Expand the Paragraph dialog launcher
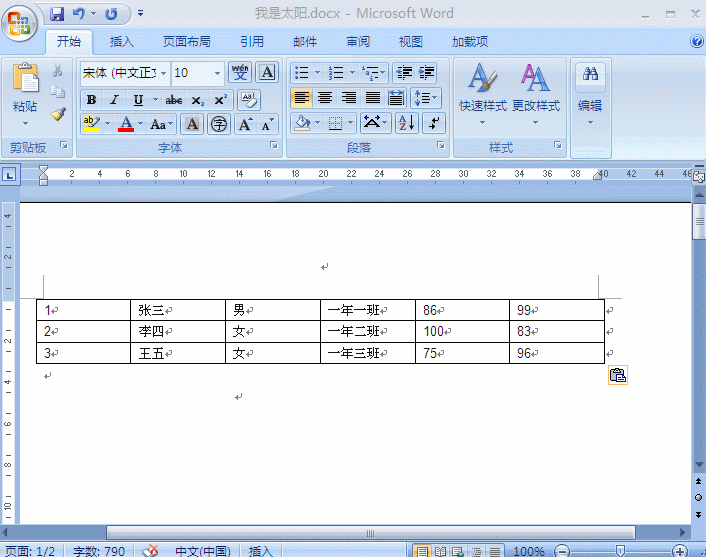This screenshot has width=706, height=557. 441,145
